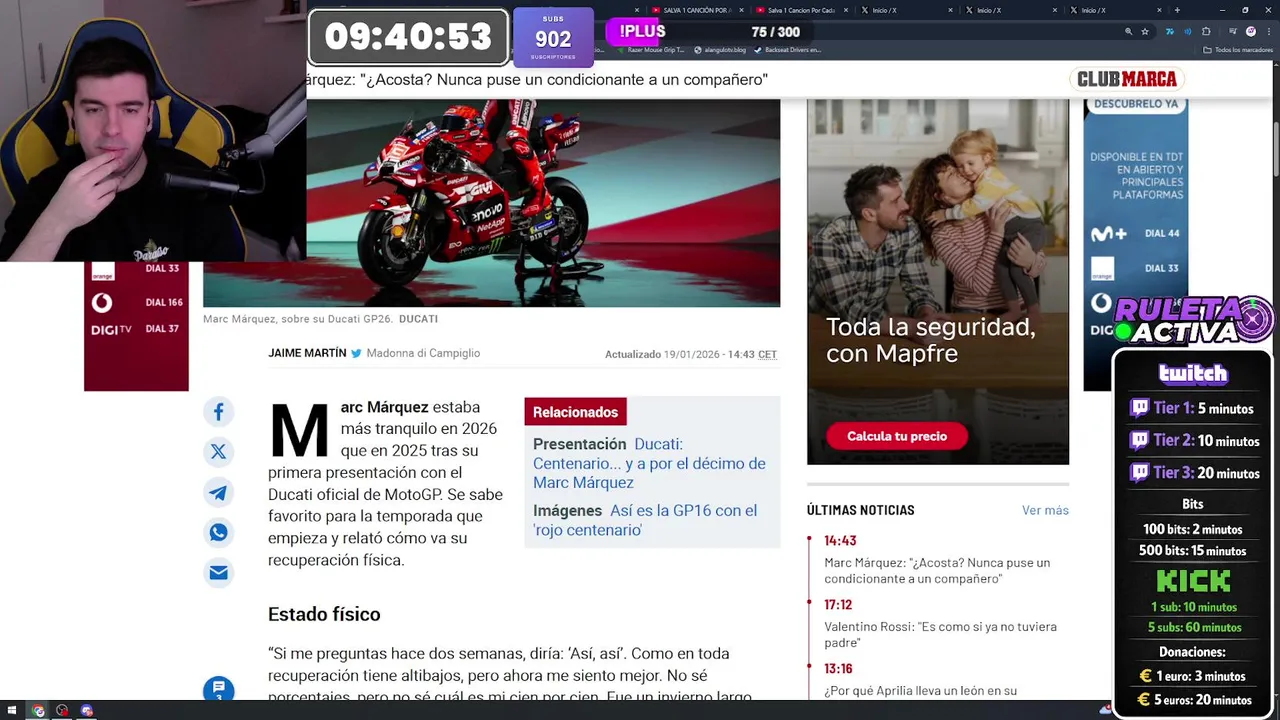This screenshot has height=720, width=1280.
Task: Click the 'Relacionados' header label
Action: 575,412
